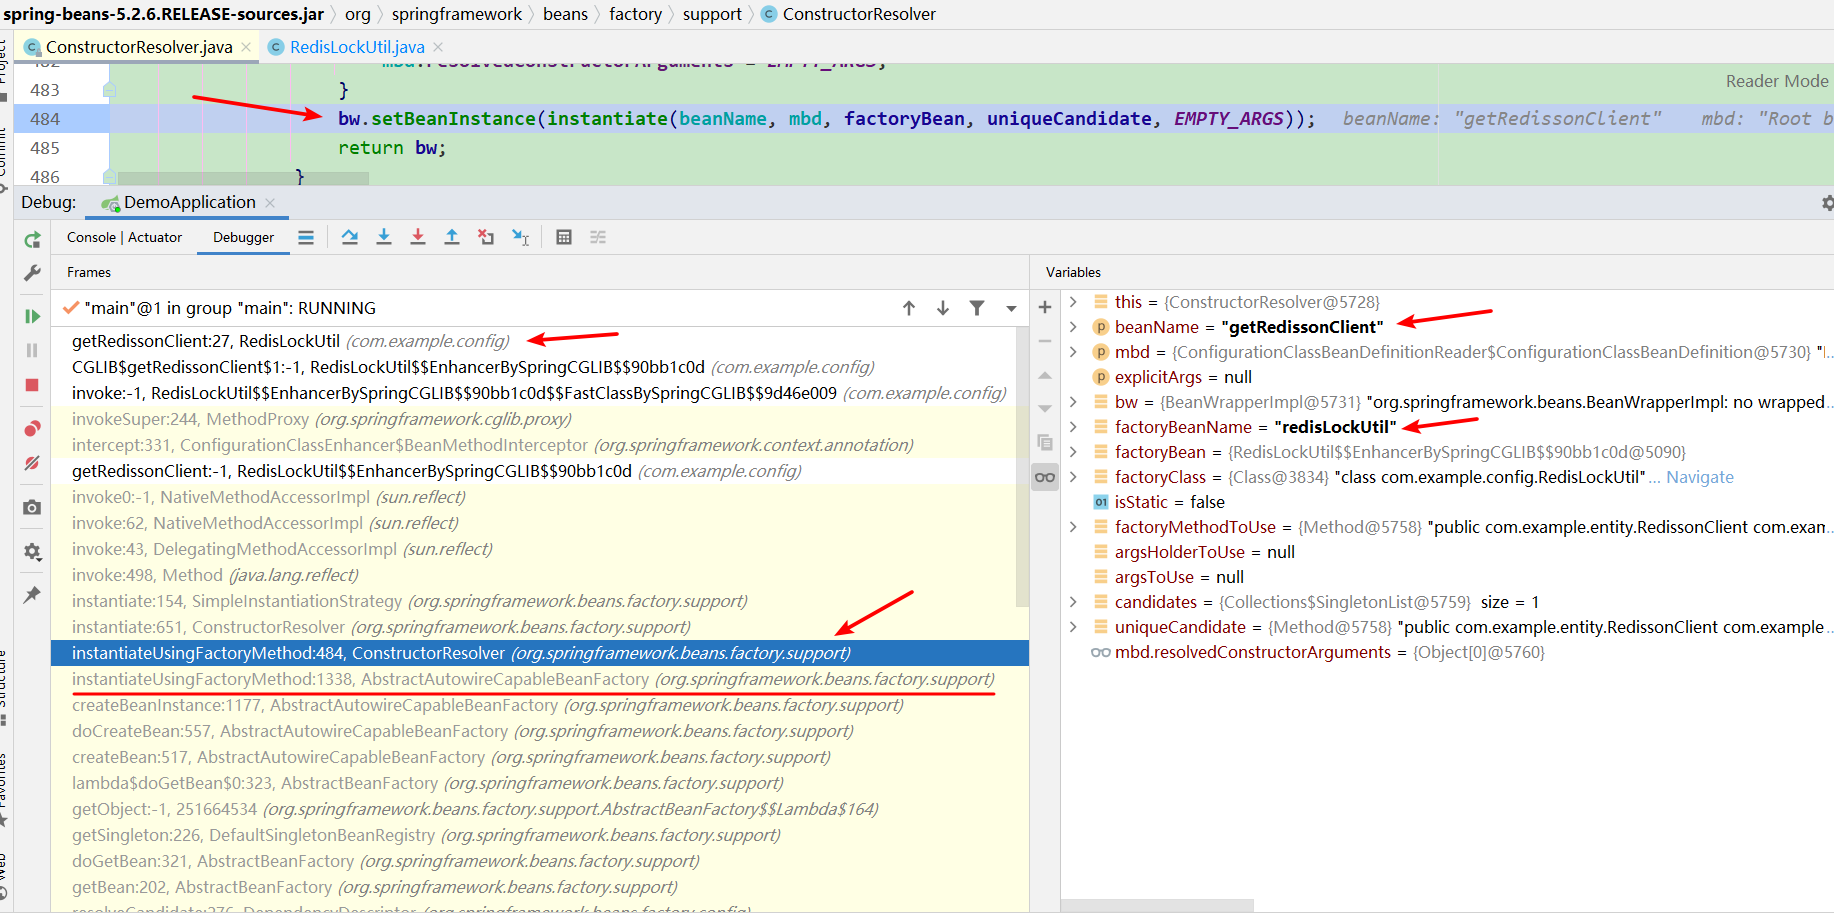
Task: Select next frame with down arrow
Action: (943, 308)
